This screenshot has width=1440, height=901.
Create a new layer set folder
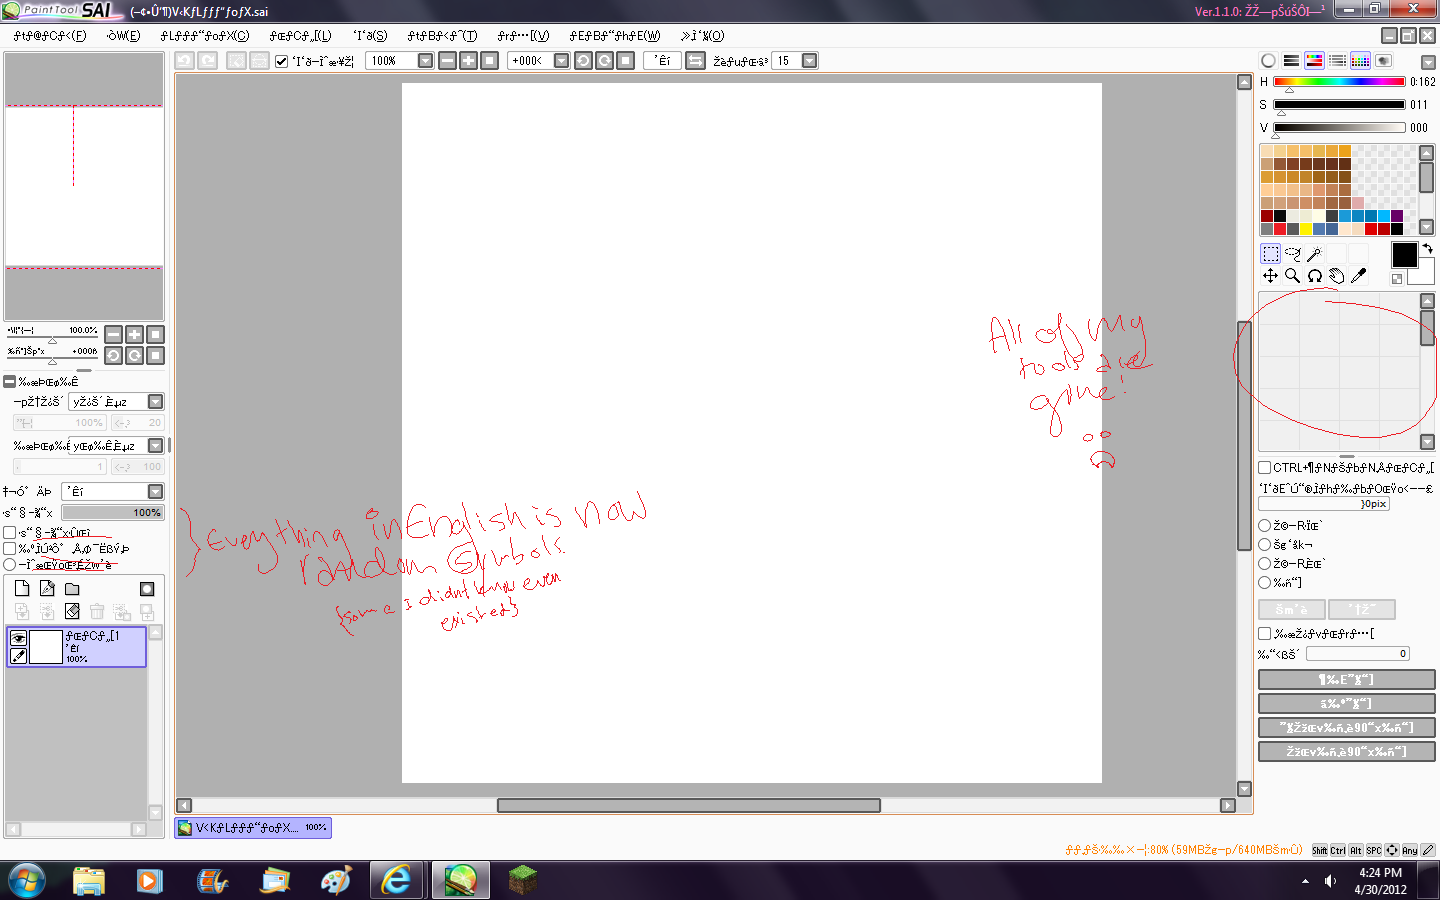71,588
